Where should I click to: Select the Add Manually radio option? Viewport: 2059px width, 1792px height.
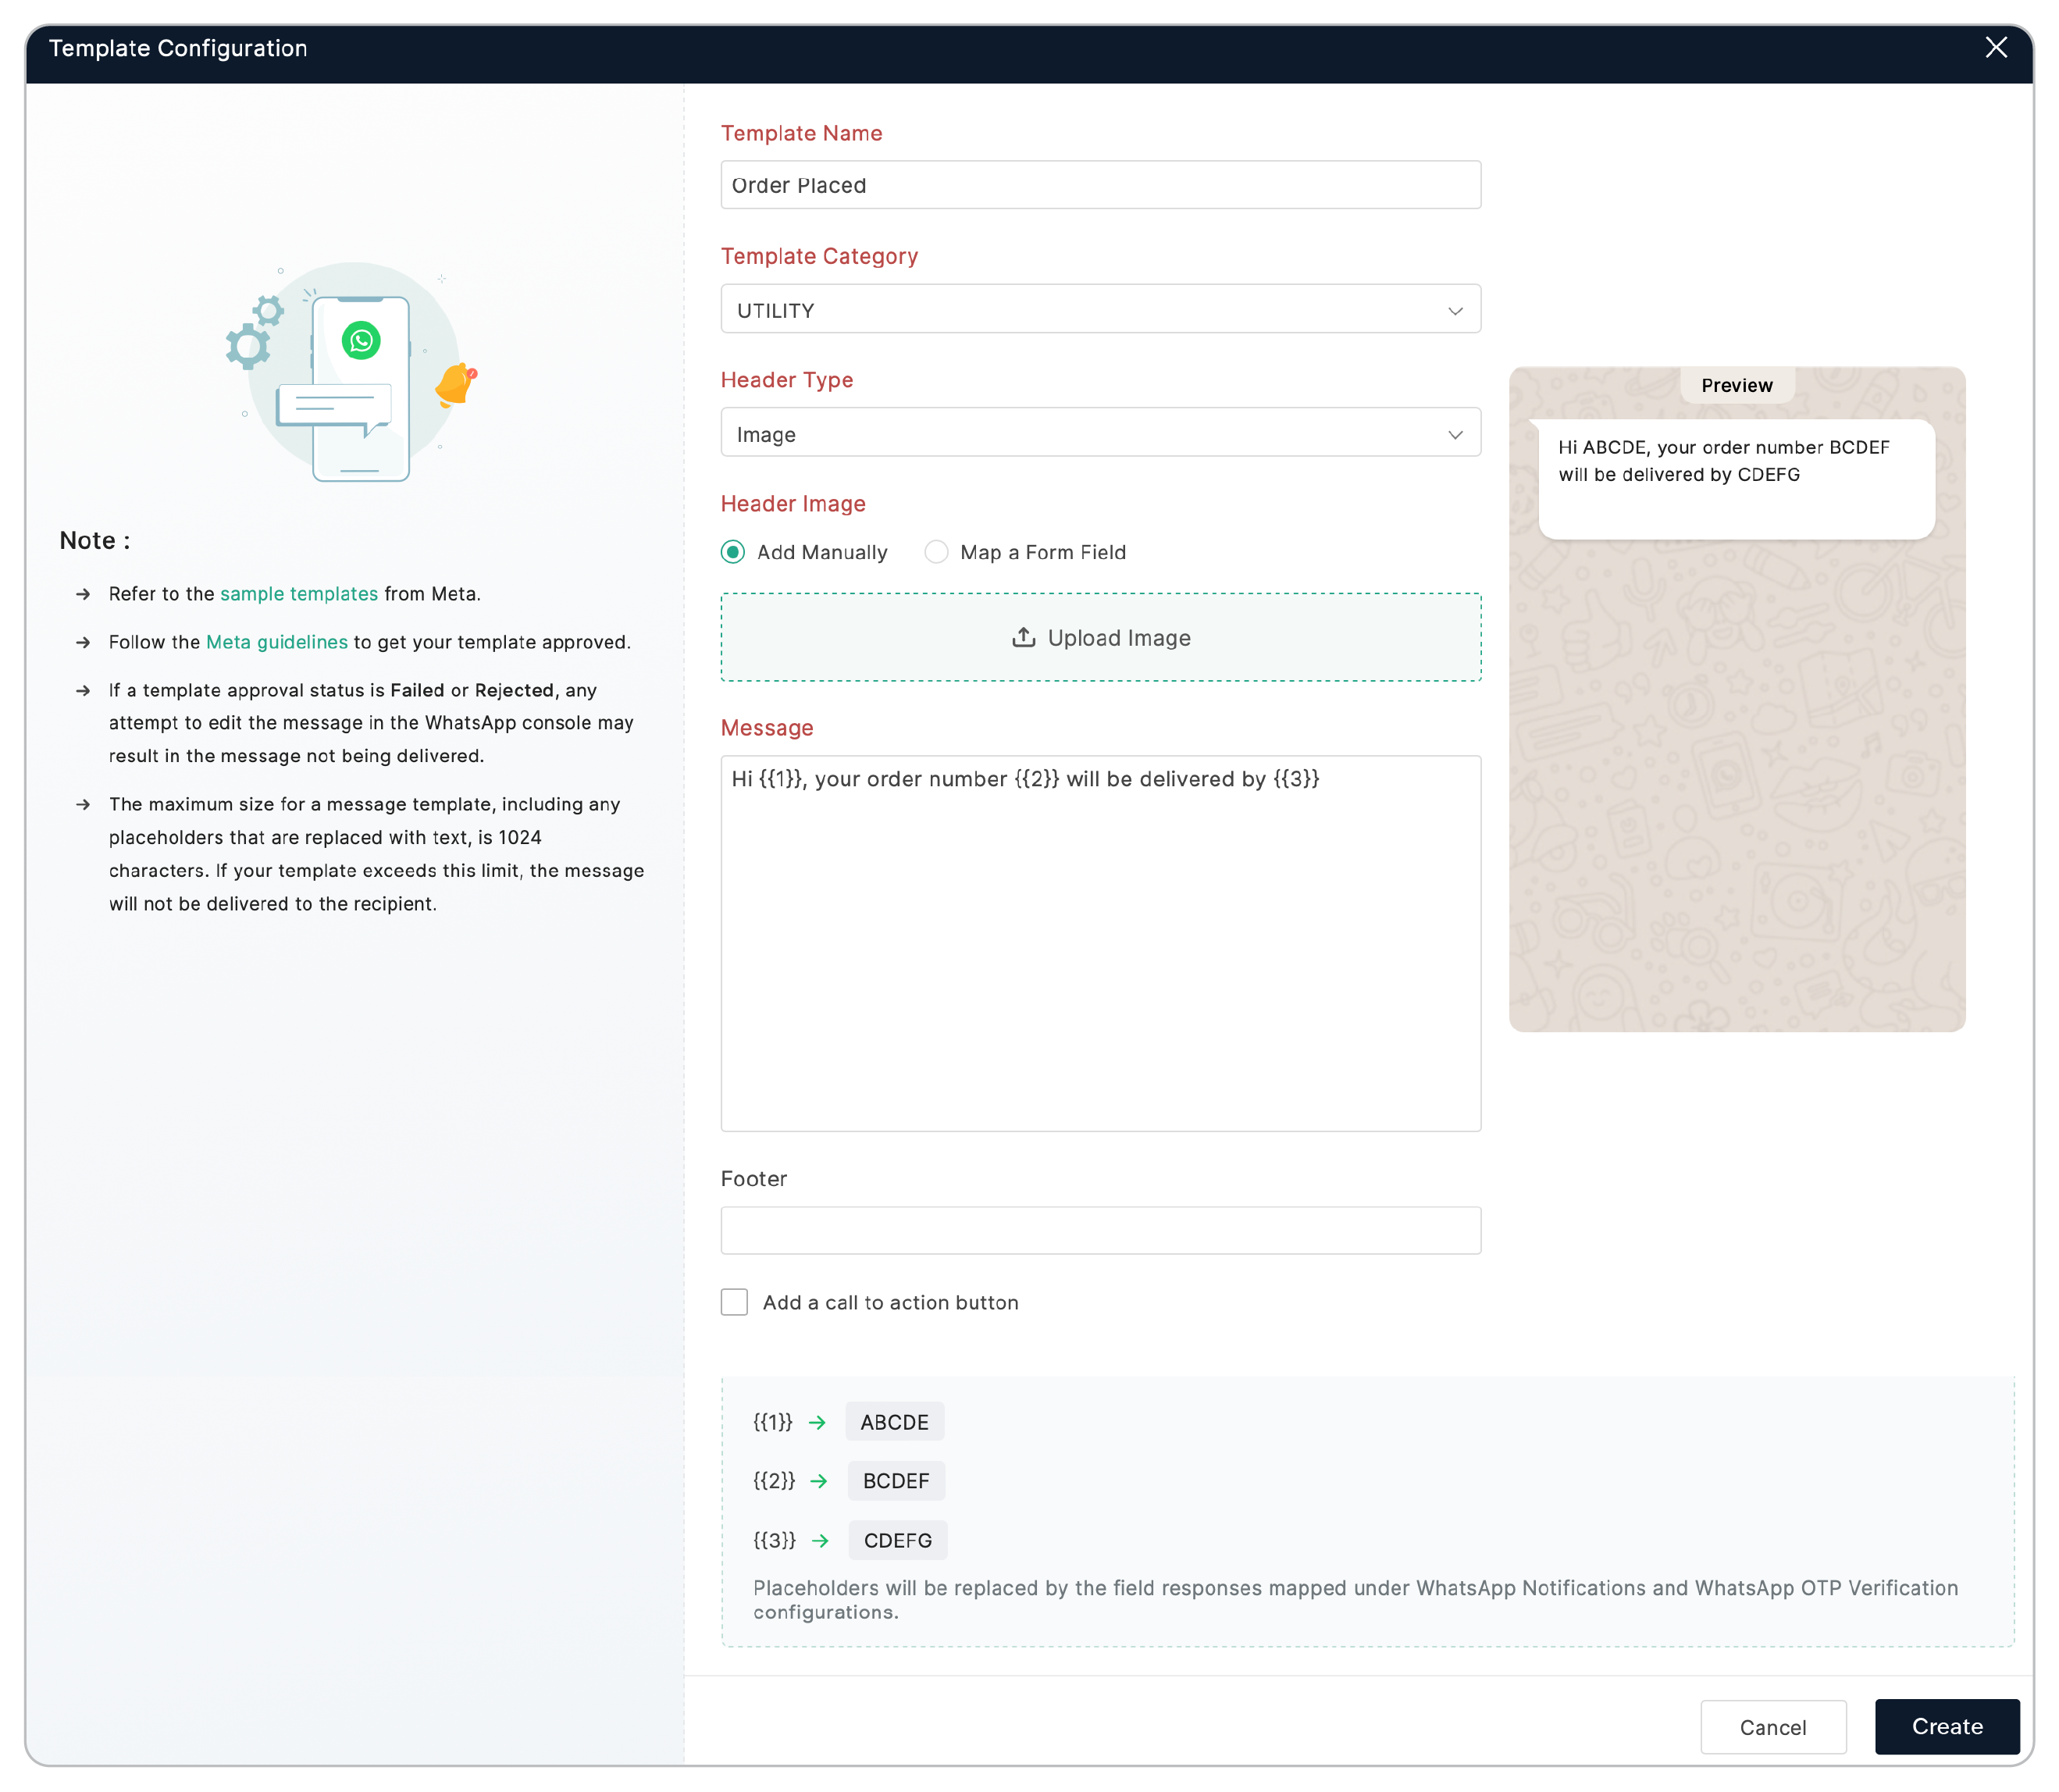pyautogui.click(x=733, y=552)
